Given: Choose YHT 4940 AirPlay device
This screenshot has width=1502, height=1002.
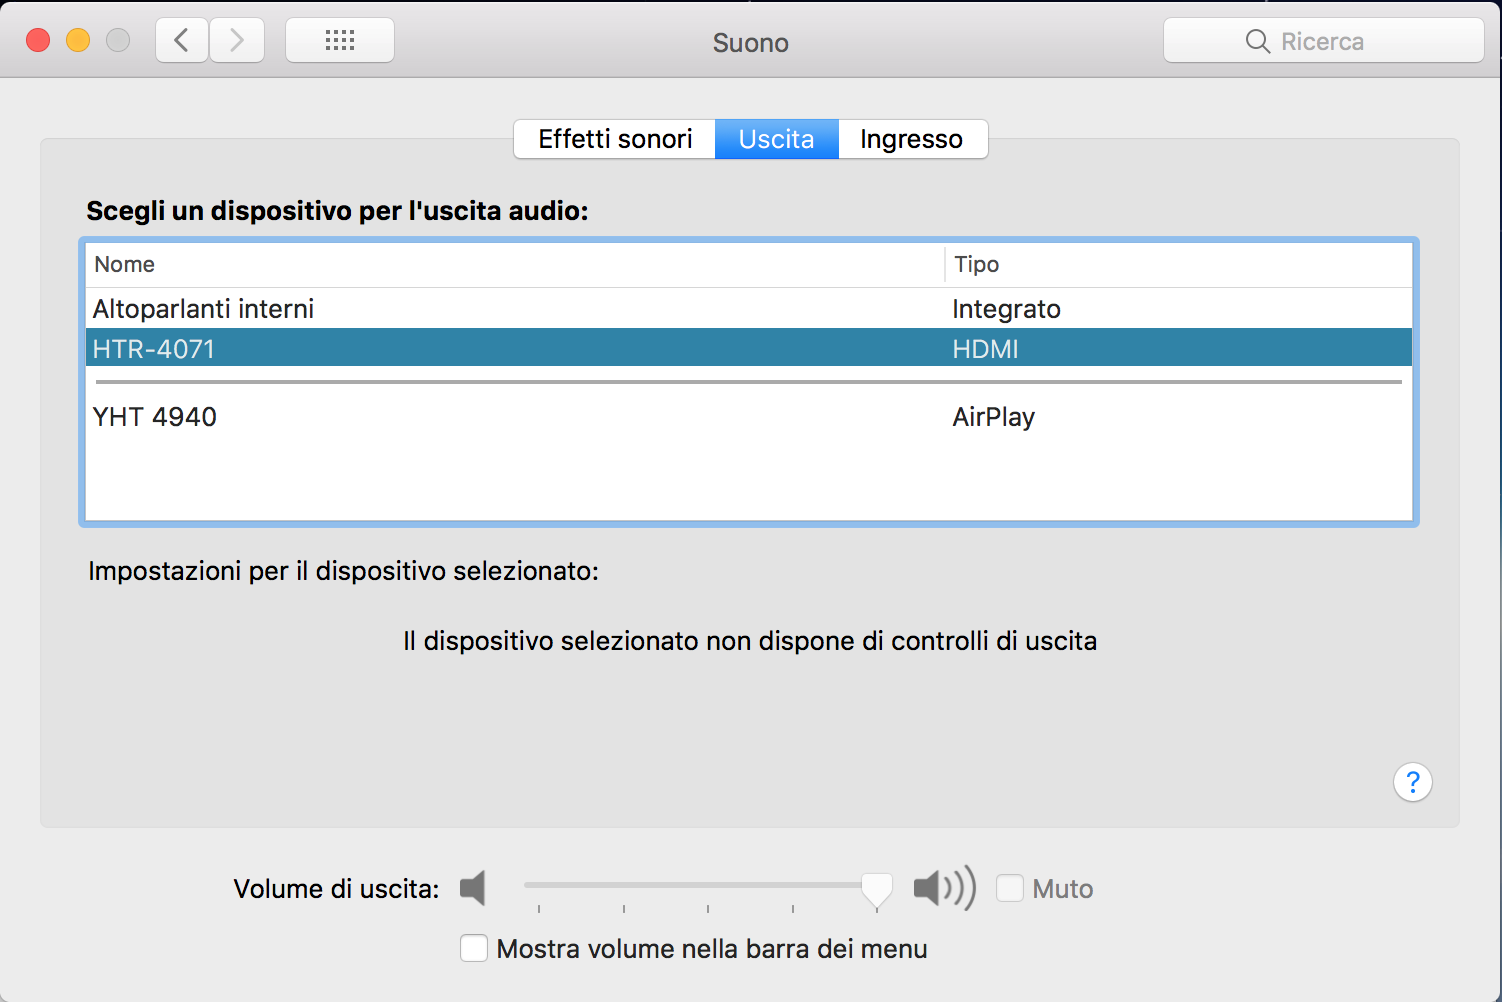Looking at the screenshot, I should coord(749,417).
